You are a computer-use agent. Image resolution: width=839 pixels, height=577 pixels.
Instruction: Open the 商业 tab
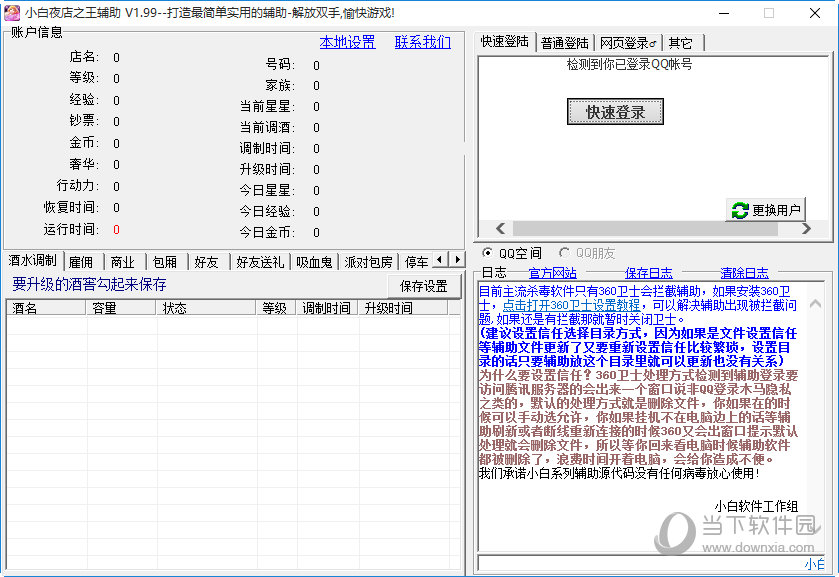(x=123, y=262)
